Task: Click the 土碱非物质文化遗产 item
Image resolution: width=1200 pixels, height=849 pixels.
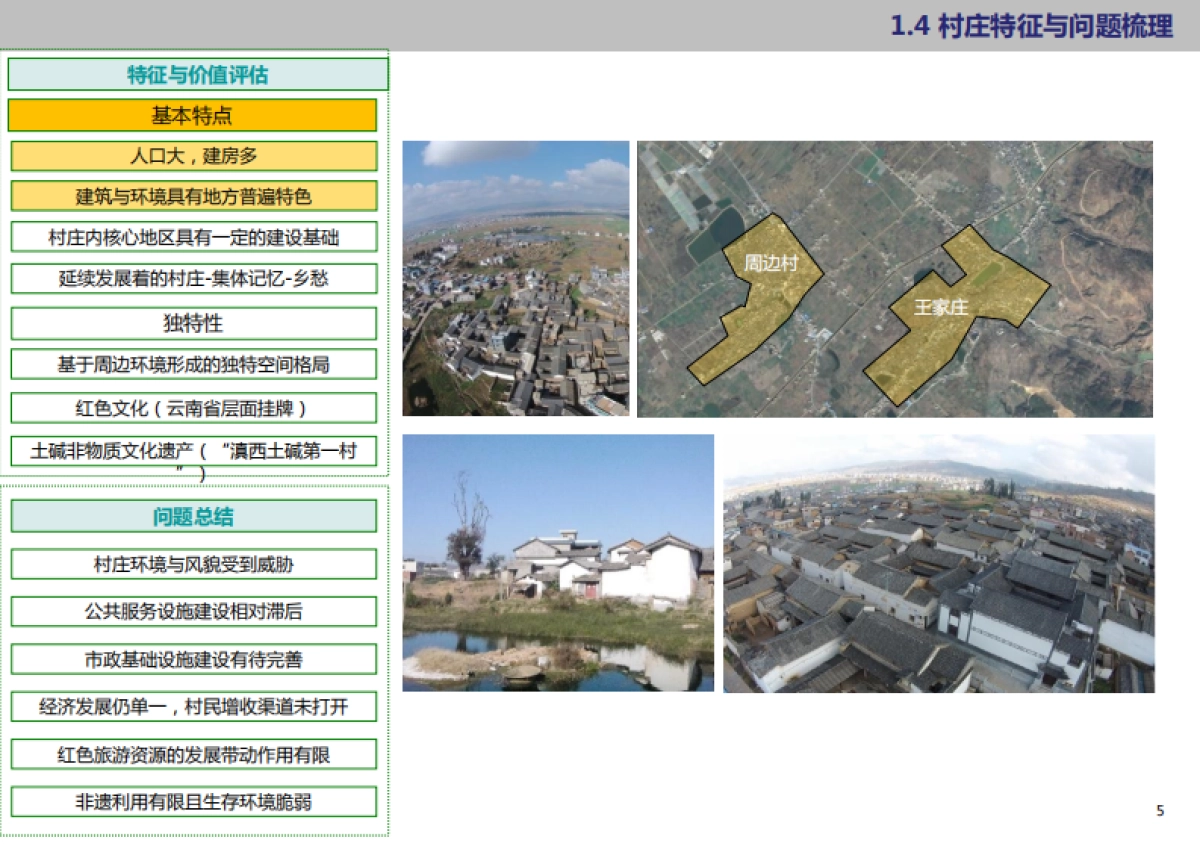Action: (194, 453)
